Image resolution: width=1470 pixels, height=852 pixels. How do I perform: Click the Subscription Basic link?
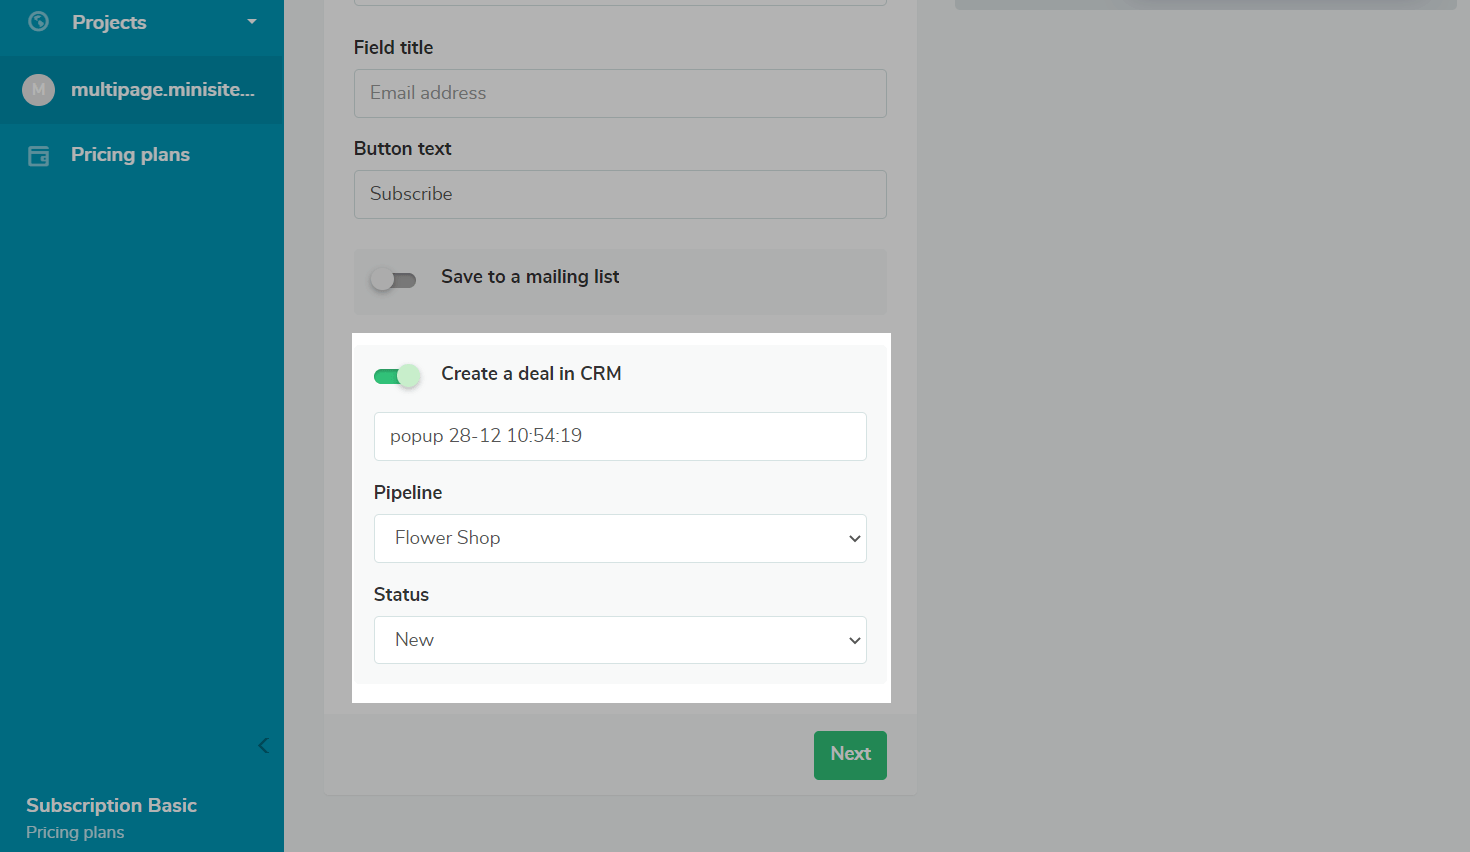coord(111,805)
